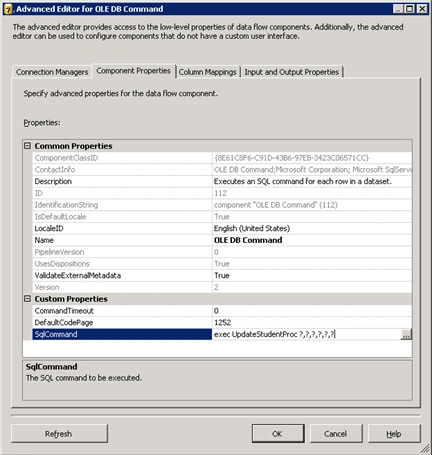Viewport: 432px width, 455px height.
Task: Collapse the Common Properties section
Action: pyautogui.click(x=28, y=146)
